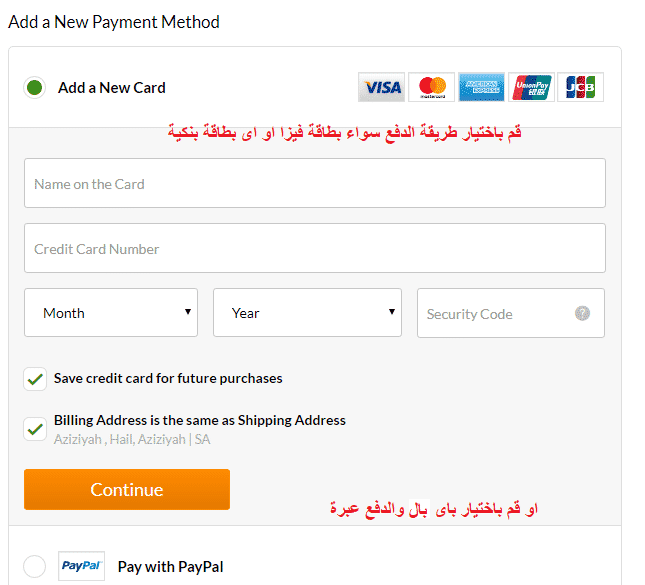Click the JCB card icon
The image size is (645, 585).
click(x=580, y=87)
